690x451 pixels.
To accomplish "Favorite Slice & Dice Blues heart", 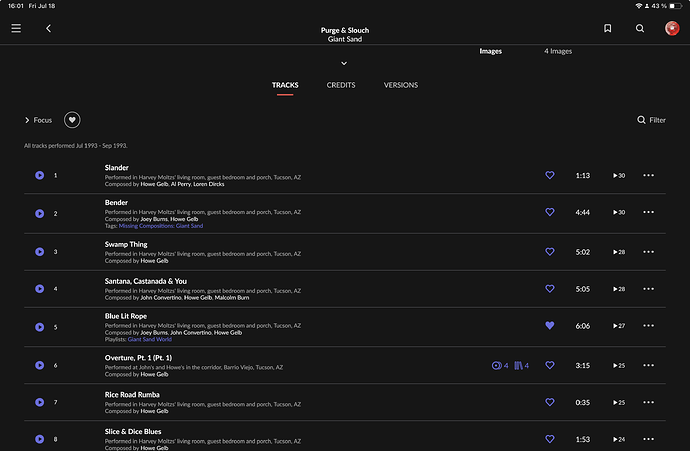I will point(550,439).
